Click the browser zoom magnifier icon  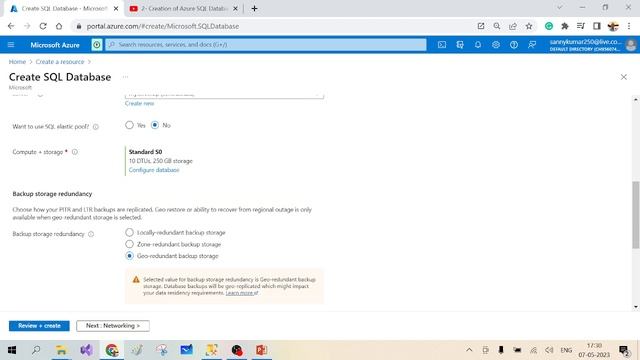click(x=497, y=26)
